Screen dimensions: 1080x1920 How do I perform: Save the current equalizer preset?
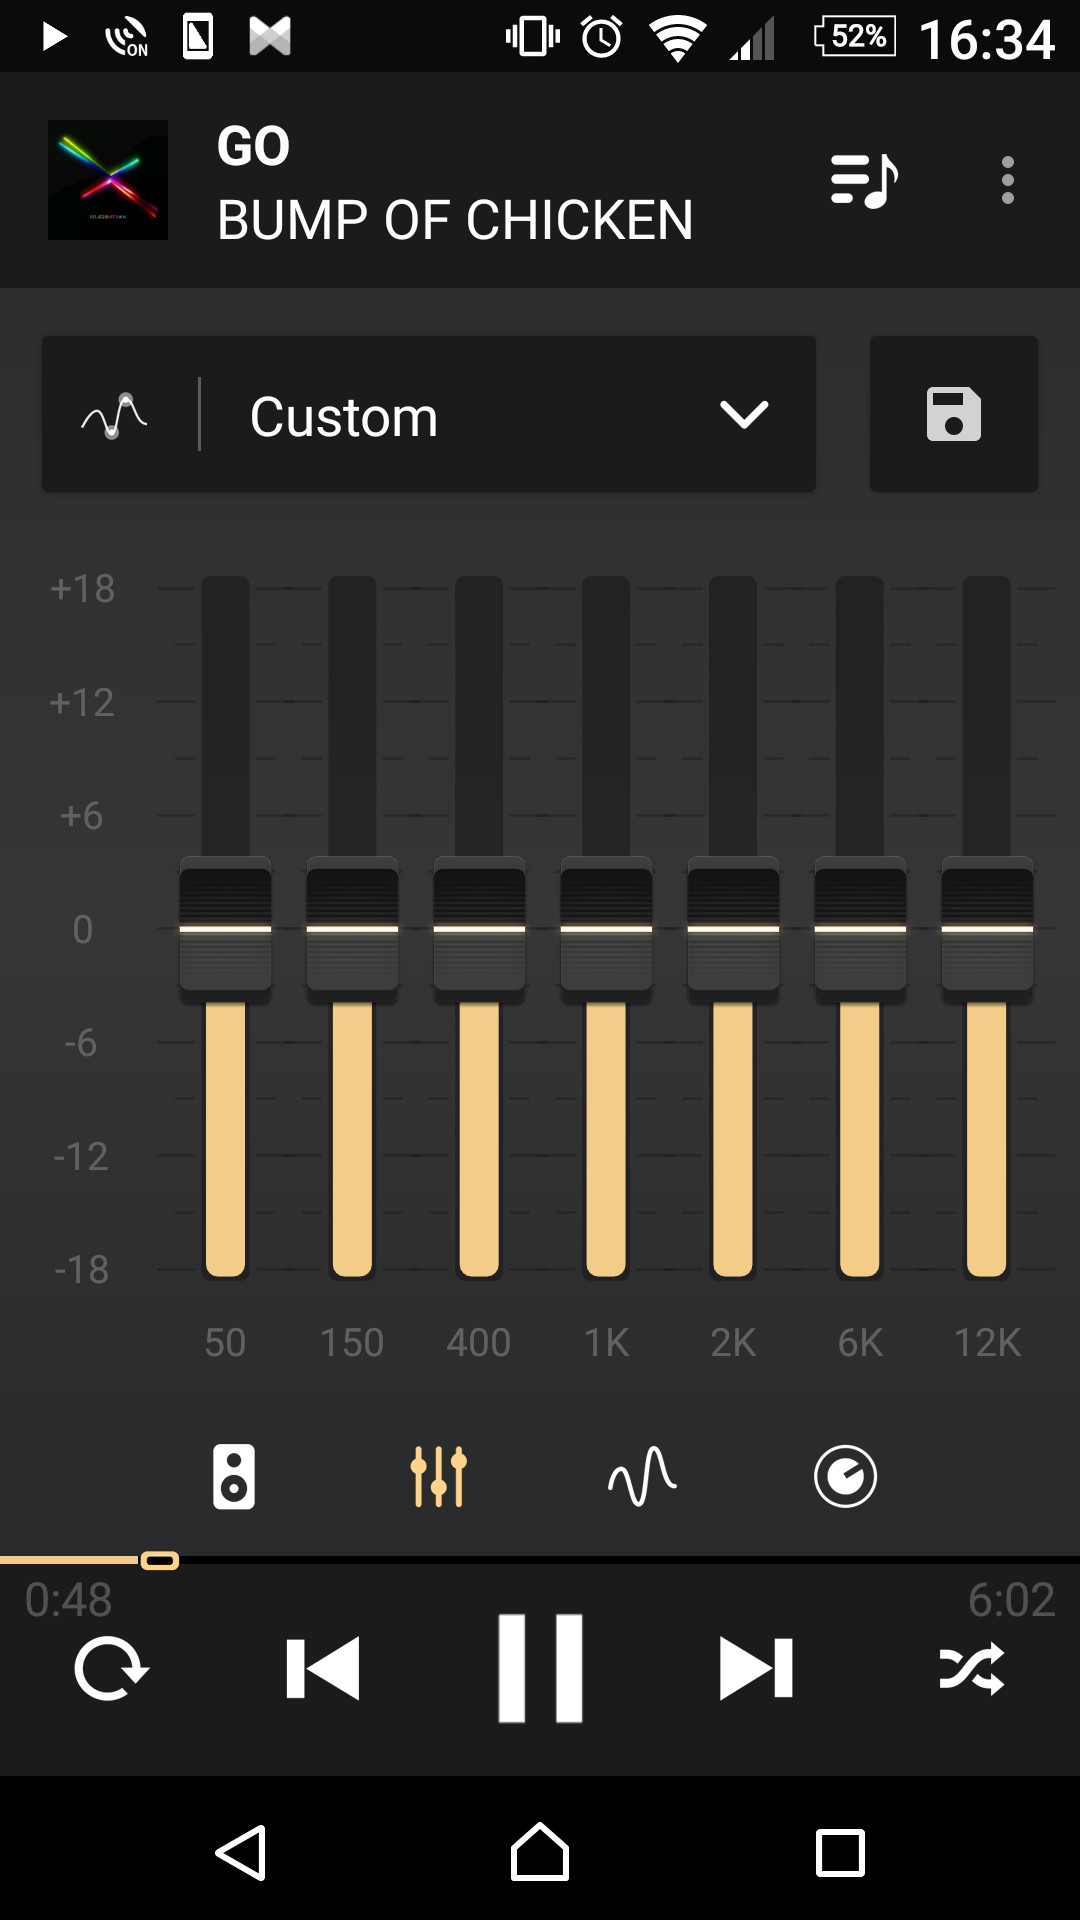953,414
